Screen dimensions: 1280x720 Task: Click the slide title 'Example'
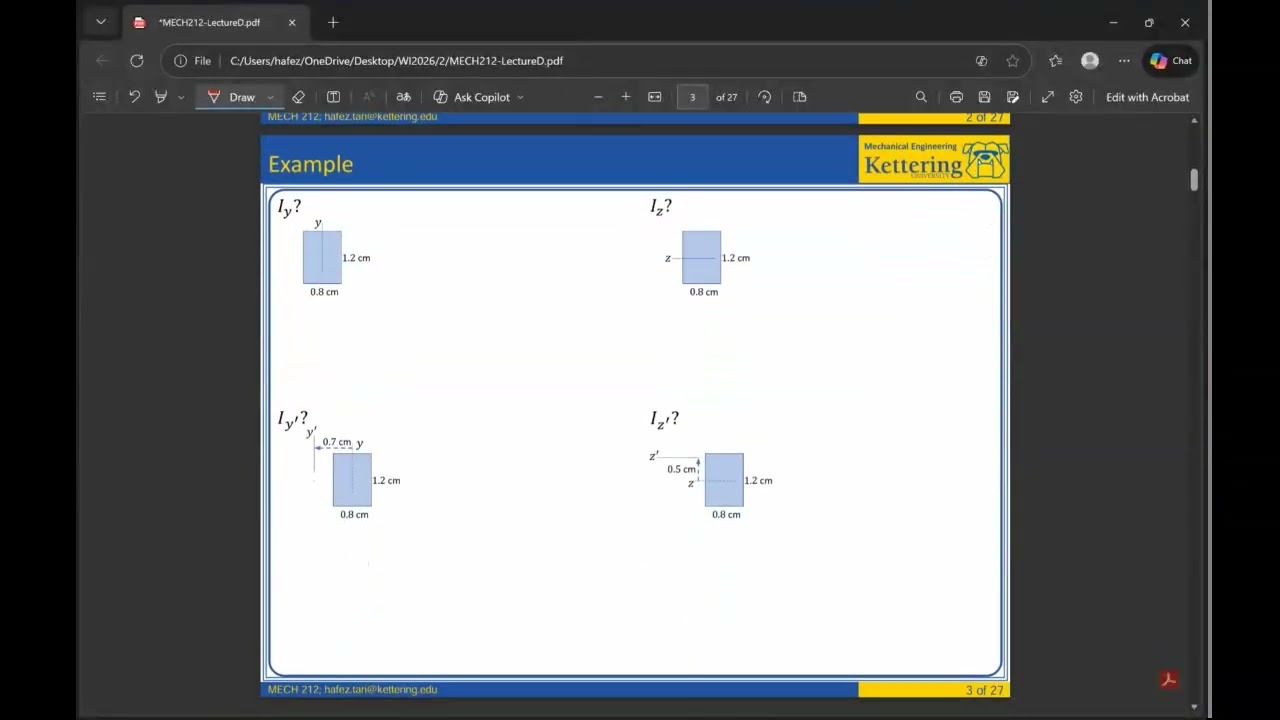310,164
